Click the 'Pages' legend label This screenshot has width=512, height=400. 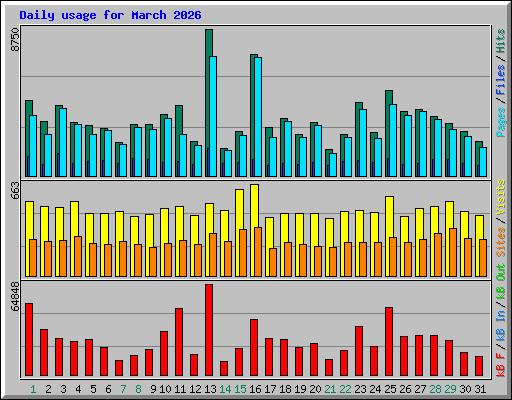tap(501, 122)
